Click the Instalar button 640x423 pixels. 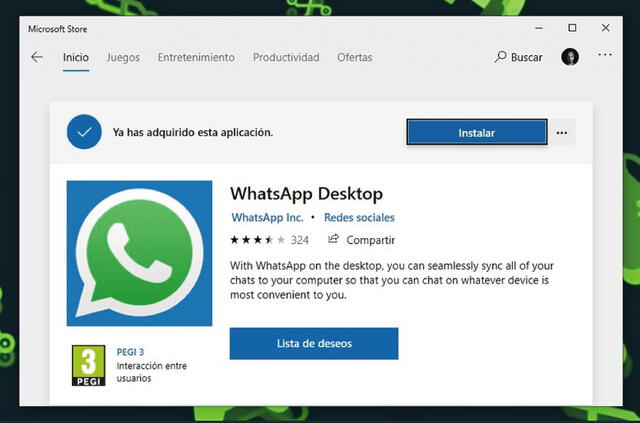477,132
